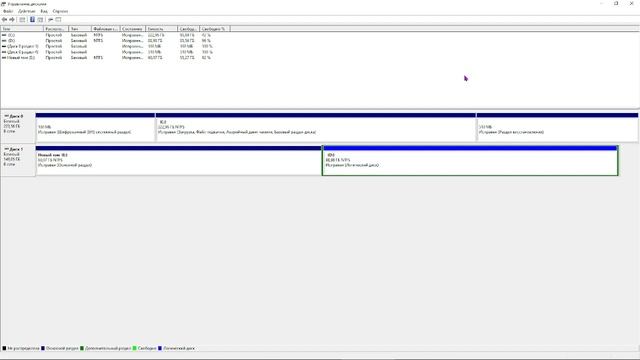Sort by the Тип column header
The height and width of the screenshot is (360, 640).
80,29
